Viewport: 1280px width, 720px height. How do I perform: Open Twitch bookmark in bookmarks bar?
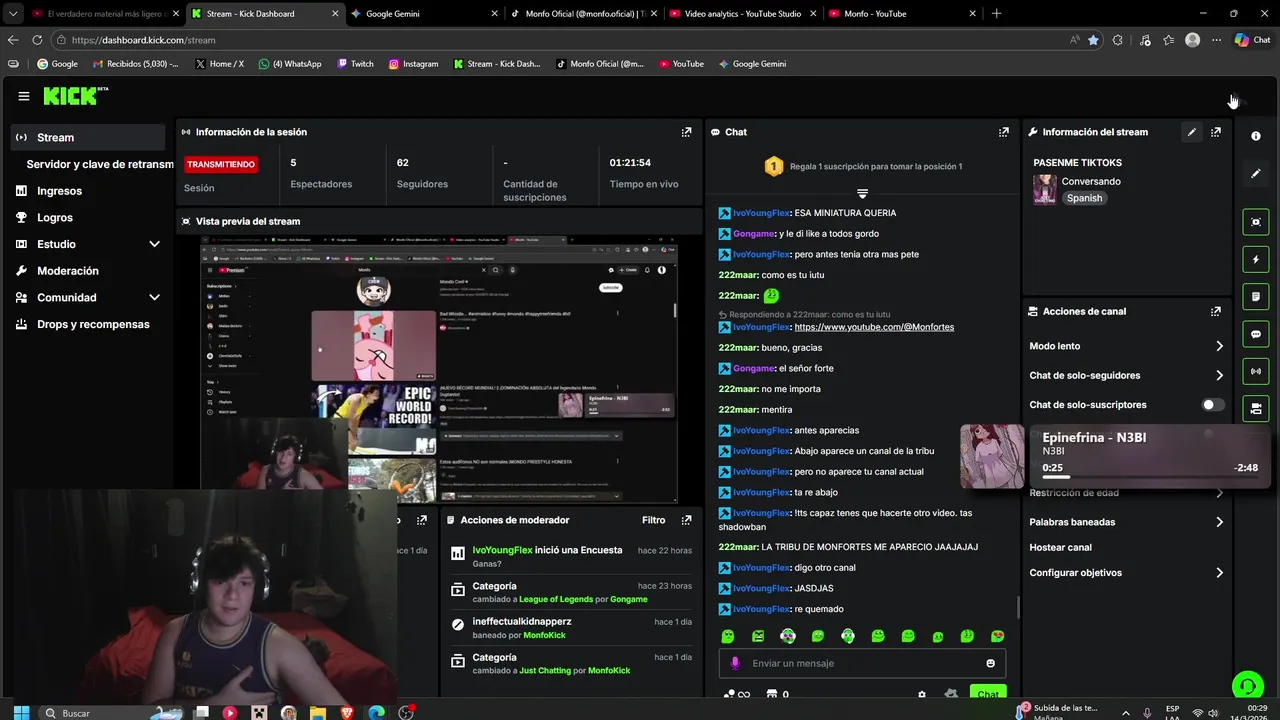[355, 64]
